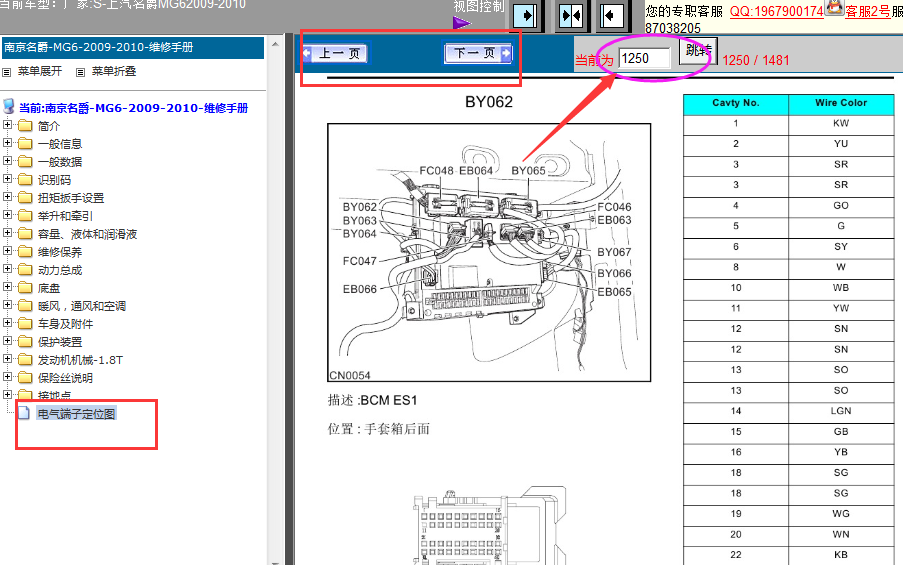Click the BY062 page heading
The width and height of the screenshot is (903, 565).
pyautogui.click(x=489, y=102)
